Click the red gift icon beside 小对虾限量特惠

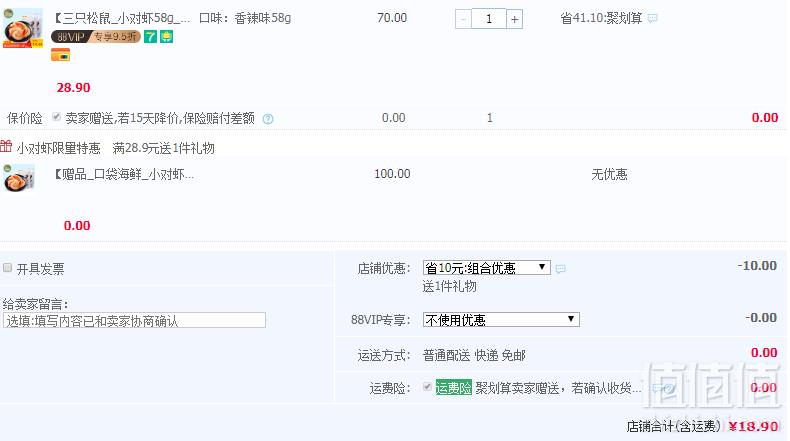(6, 147)
